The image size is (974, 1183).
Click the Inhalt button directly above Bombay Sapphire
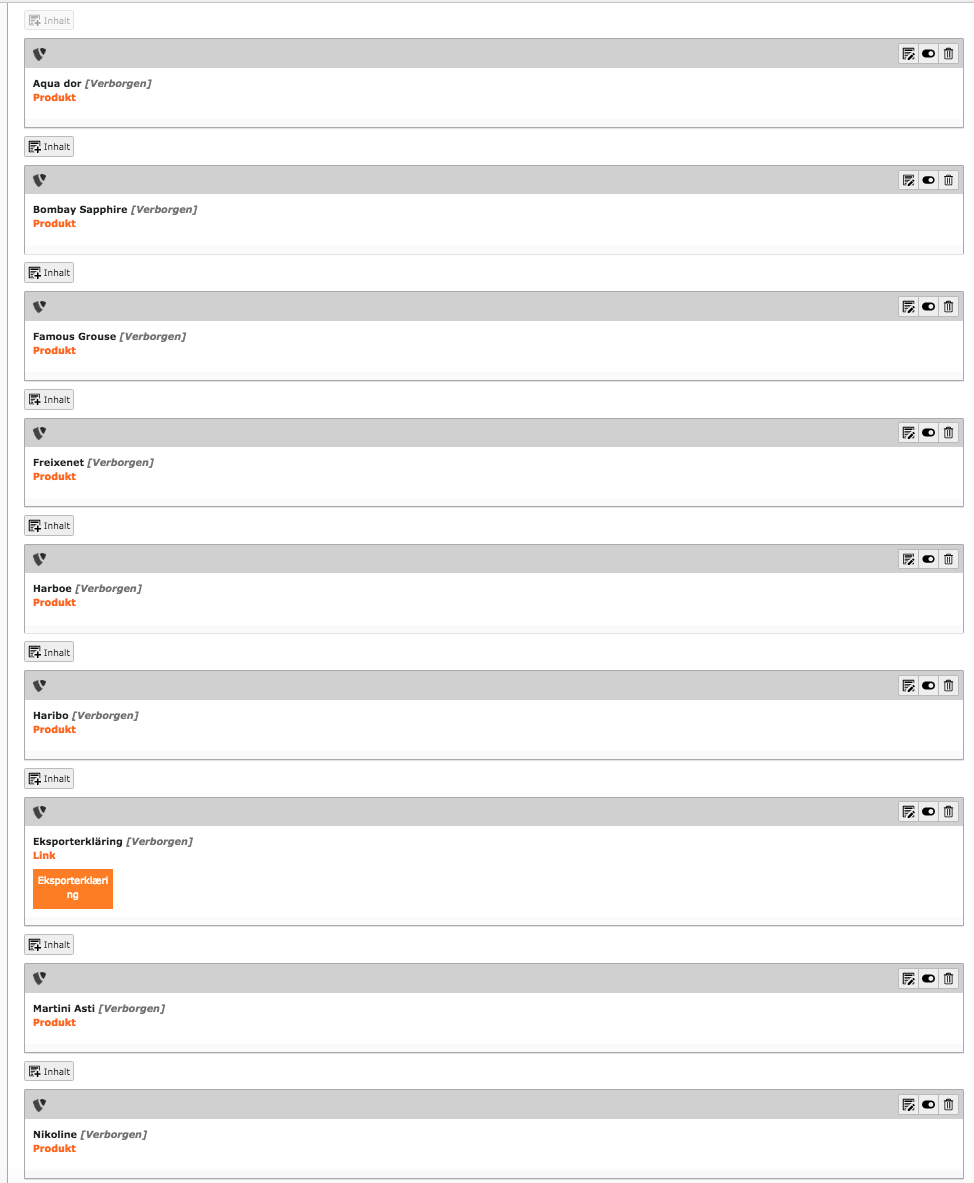click(49, 147)
